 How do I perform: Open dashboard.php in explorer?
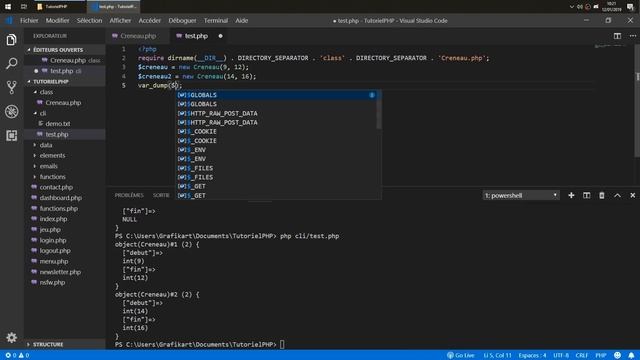(60, 198)
